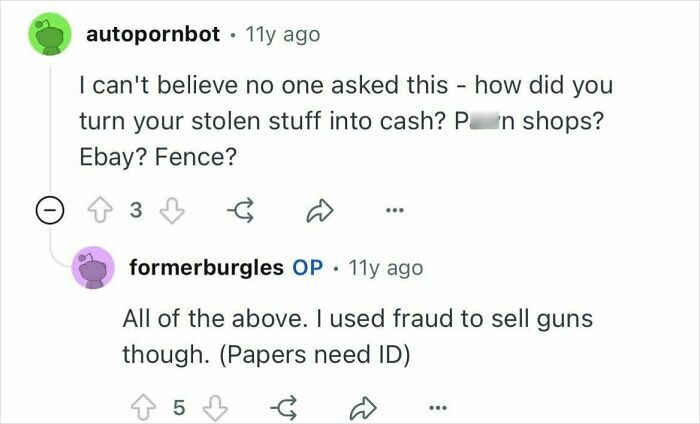Open autopornbot's user profile link
This screenshot has width=700, height=424.
(153, 34)
